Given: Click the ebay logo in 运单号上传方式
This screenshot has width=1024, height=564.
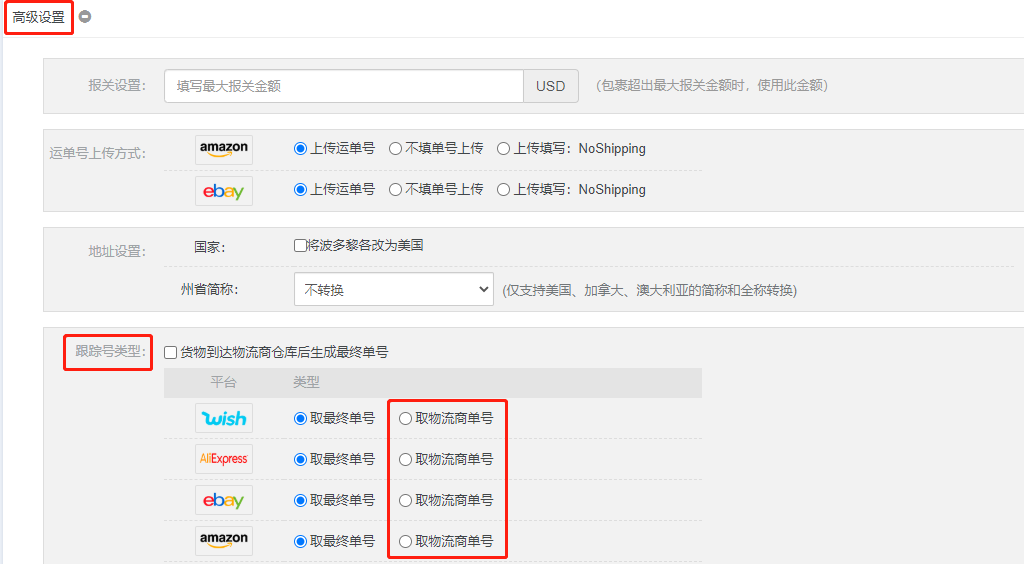Looking at the screenshot, I should tap(223, 191).
